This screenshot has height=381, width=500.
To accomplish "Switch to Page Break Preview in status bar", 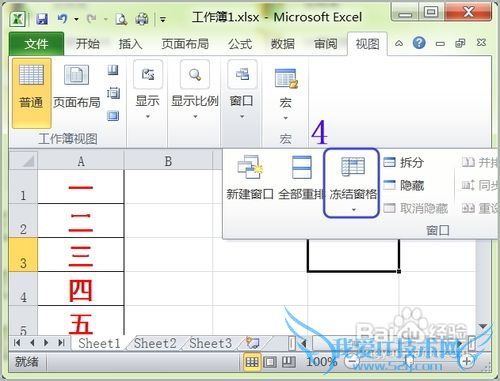I will [289, 362].
